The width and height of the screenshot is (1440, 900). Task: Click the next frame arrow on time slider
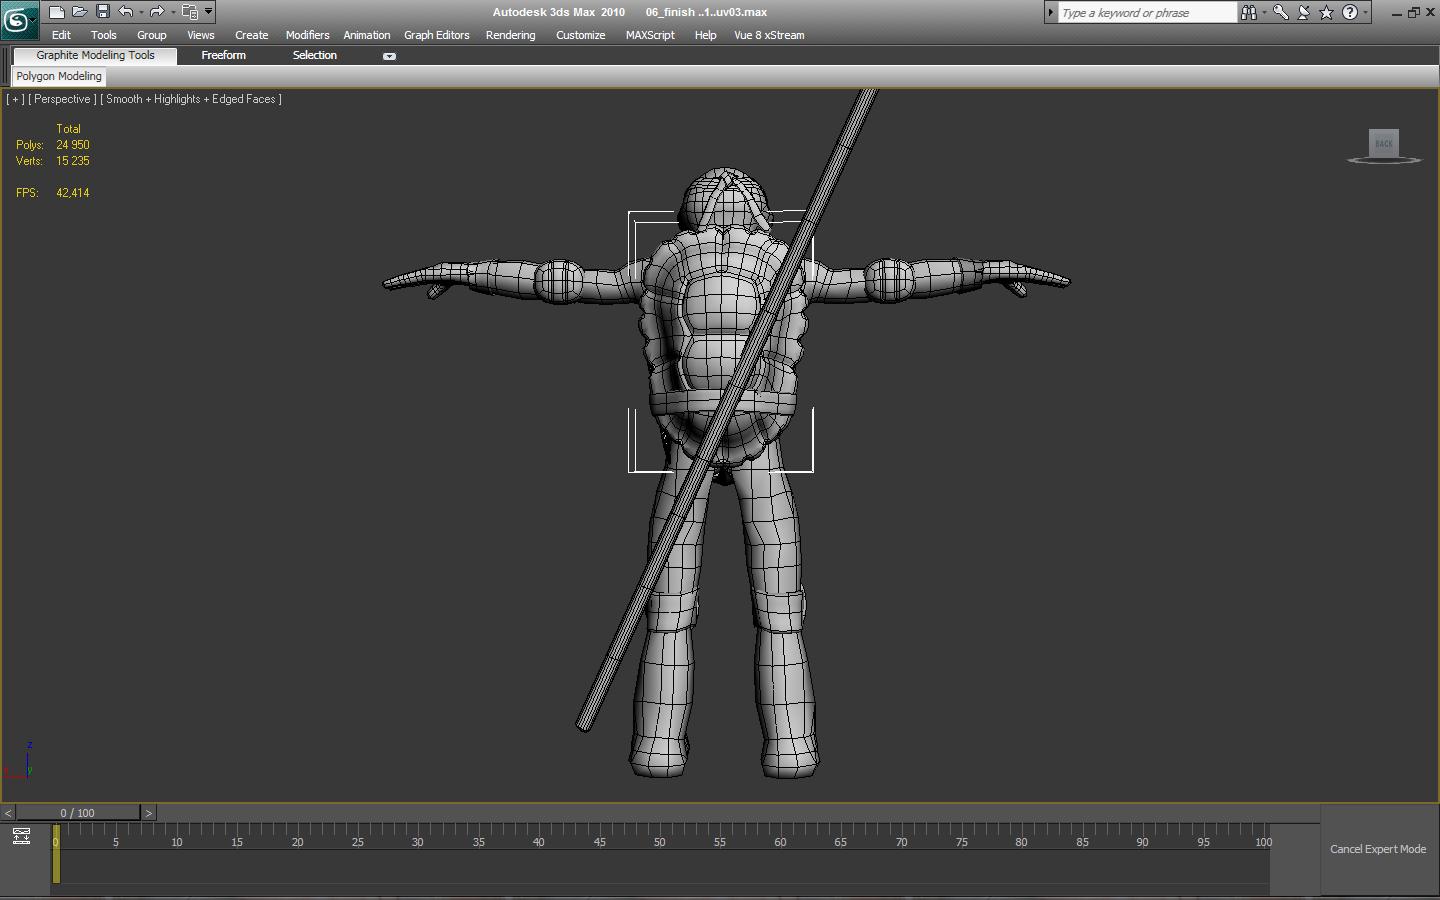(x=149, y=813)
